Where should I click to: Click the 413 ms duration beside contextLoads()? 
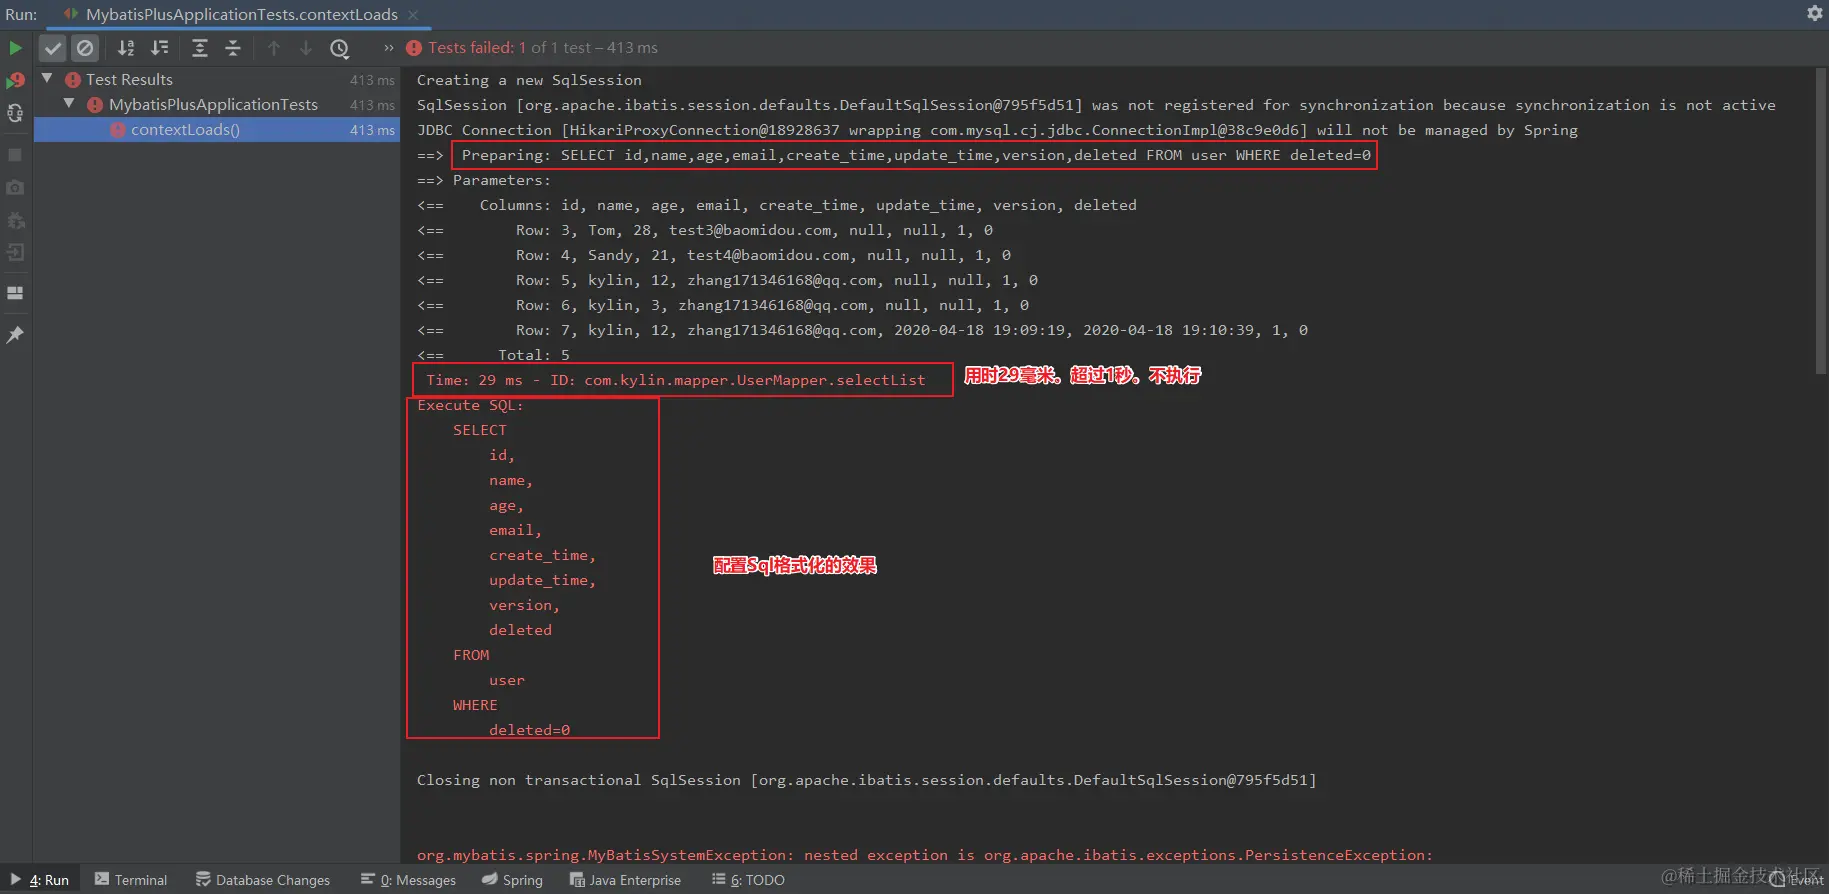(x=372, y=130)
